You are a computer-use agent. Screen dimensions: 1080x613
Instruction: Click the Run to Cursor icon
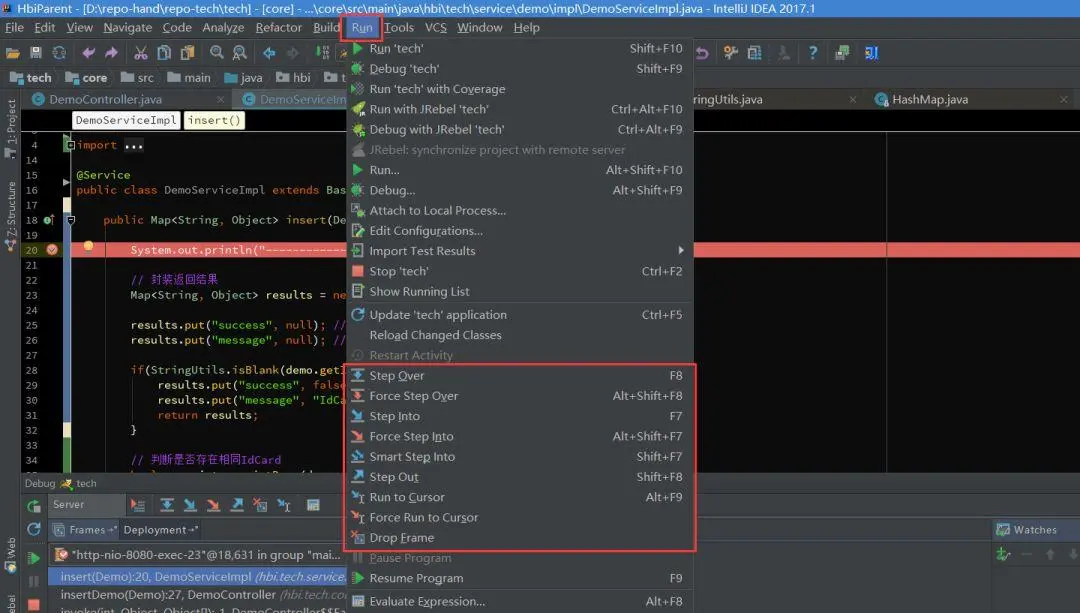pyautogui.click(x=360, y=497)
